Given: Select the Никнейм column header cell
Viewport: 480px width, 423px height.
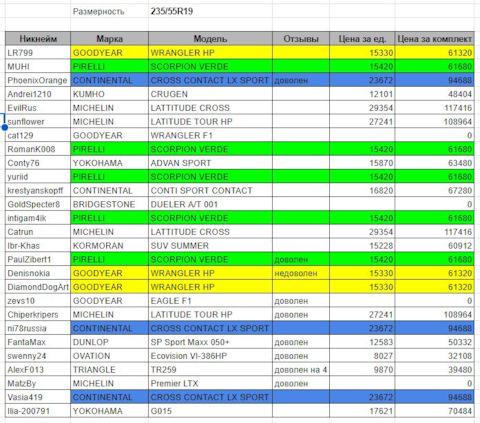Looking at the screenshot, I should 38,39.
